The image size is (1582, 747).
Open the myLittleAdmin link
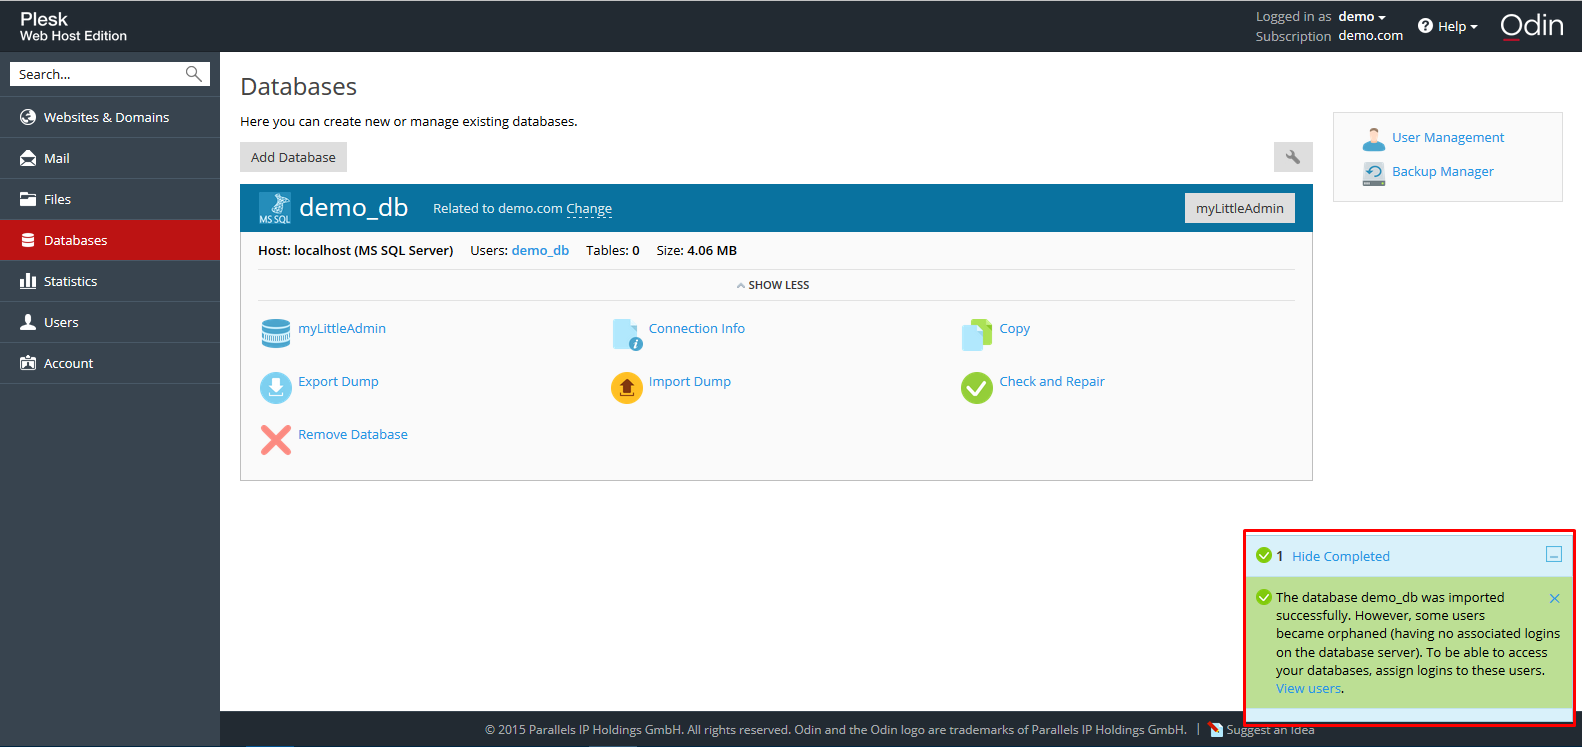click(342, 328)
